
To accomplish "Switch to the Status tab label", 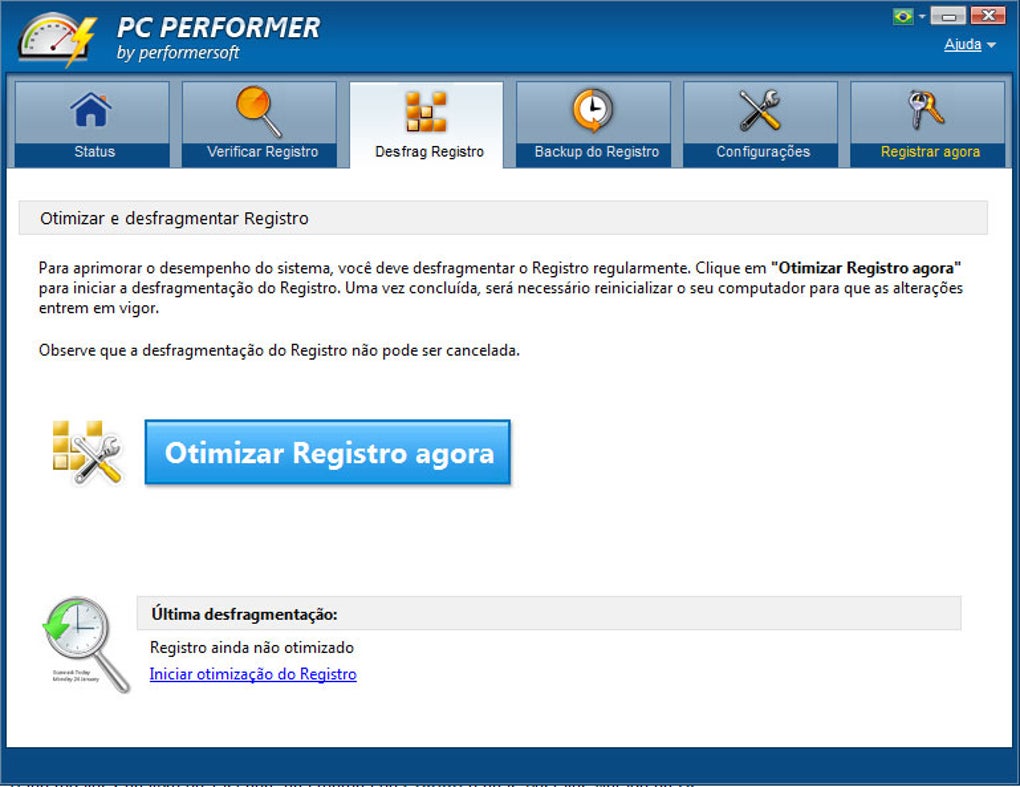I will [x=94, y=152].
